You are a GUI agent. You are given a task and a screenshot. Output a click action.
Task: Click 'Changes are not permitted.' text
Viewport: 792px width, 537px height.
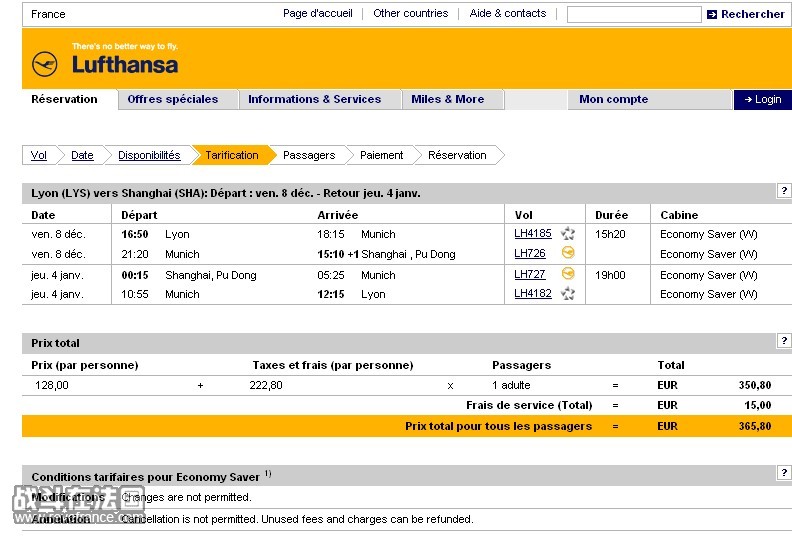coord(186,497)
